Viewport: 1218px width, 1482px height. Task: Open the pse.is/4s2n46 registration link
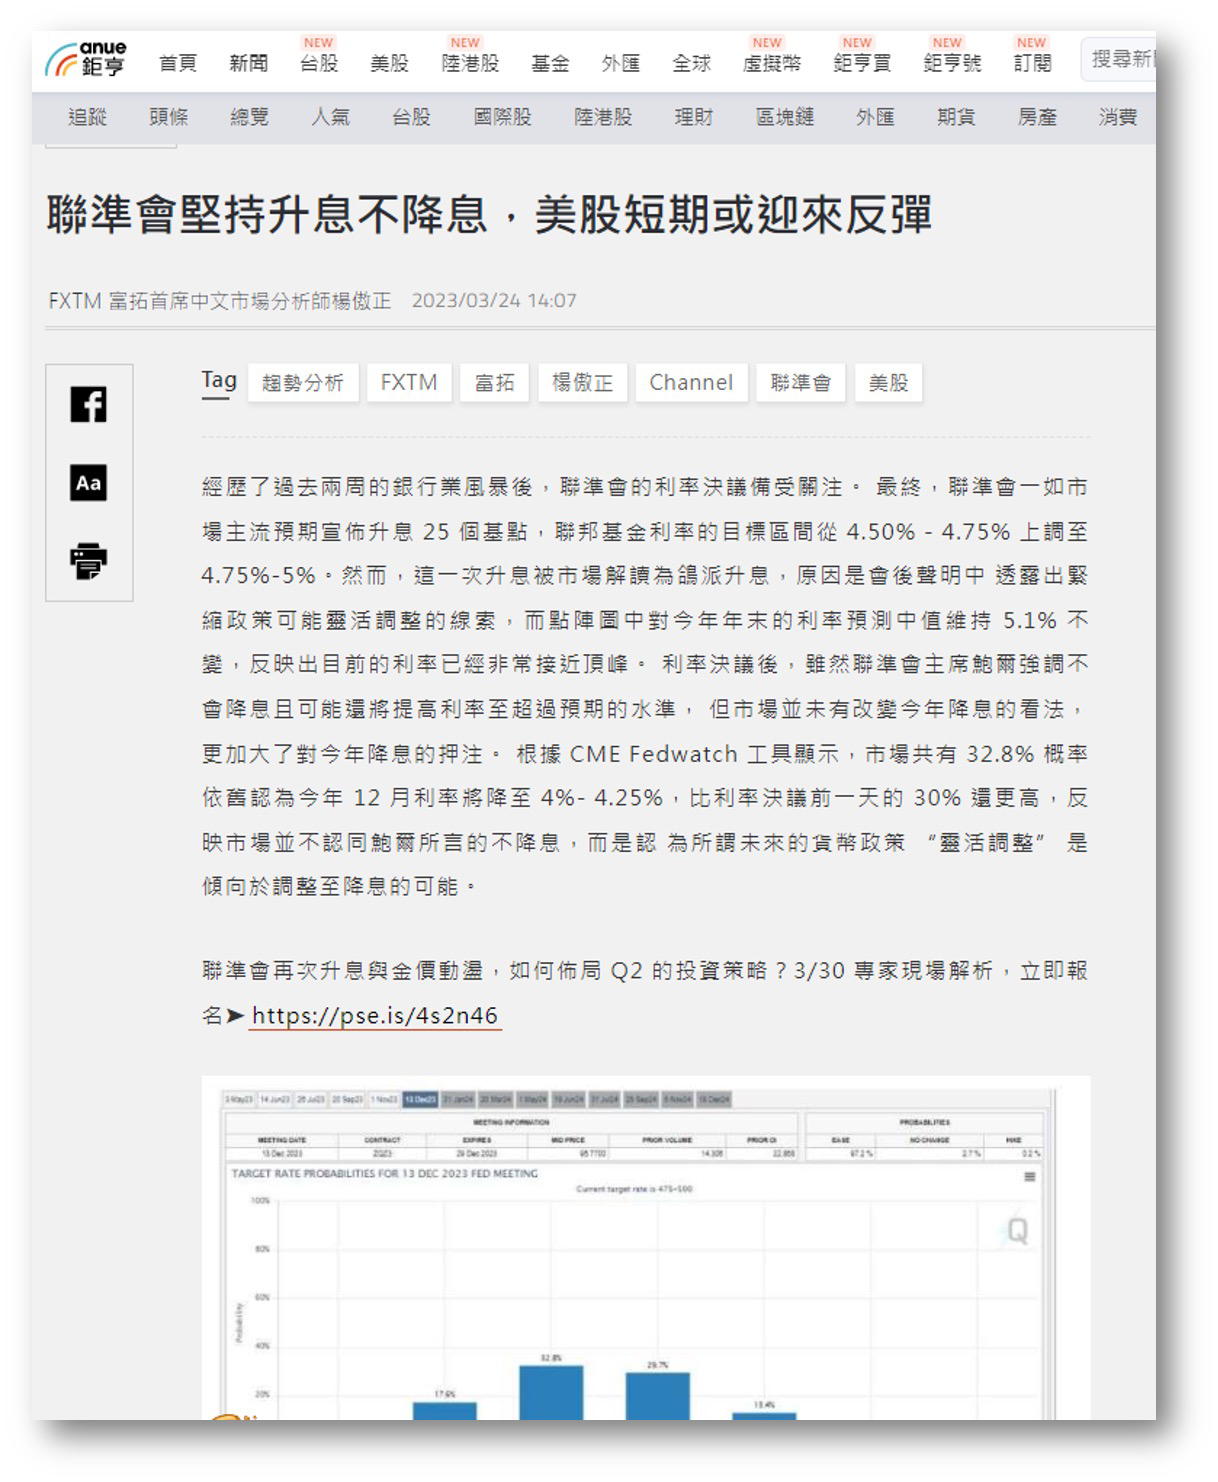point(374,1016)
